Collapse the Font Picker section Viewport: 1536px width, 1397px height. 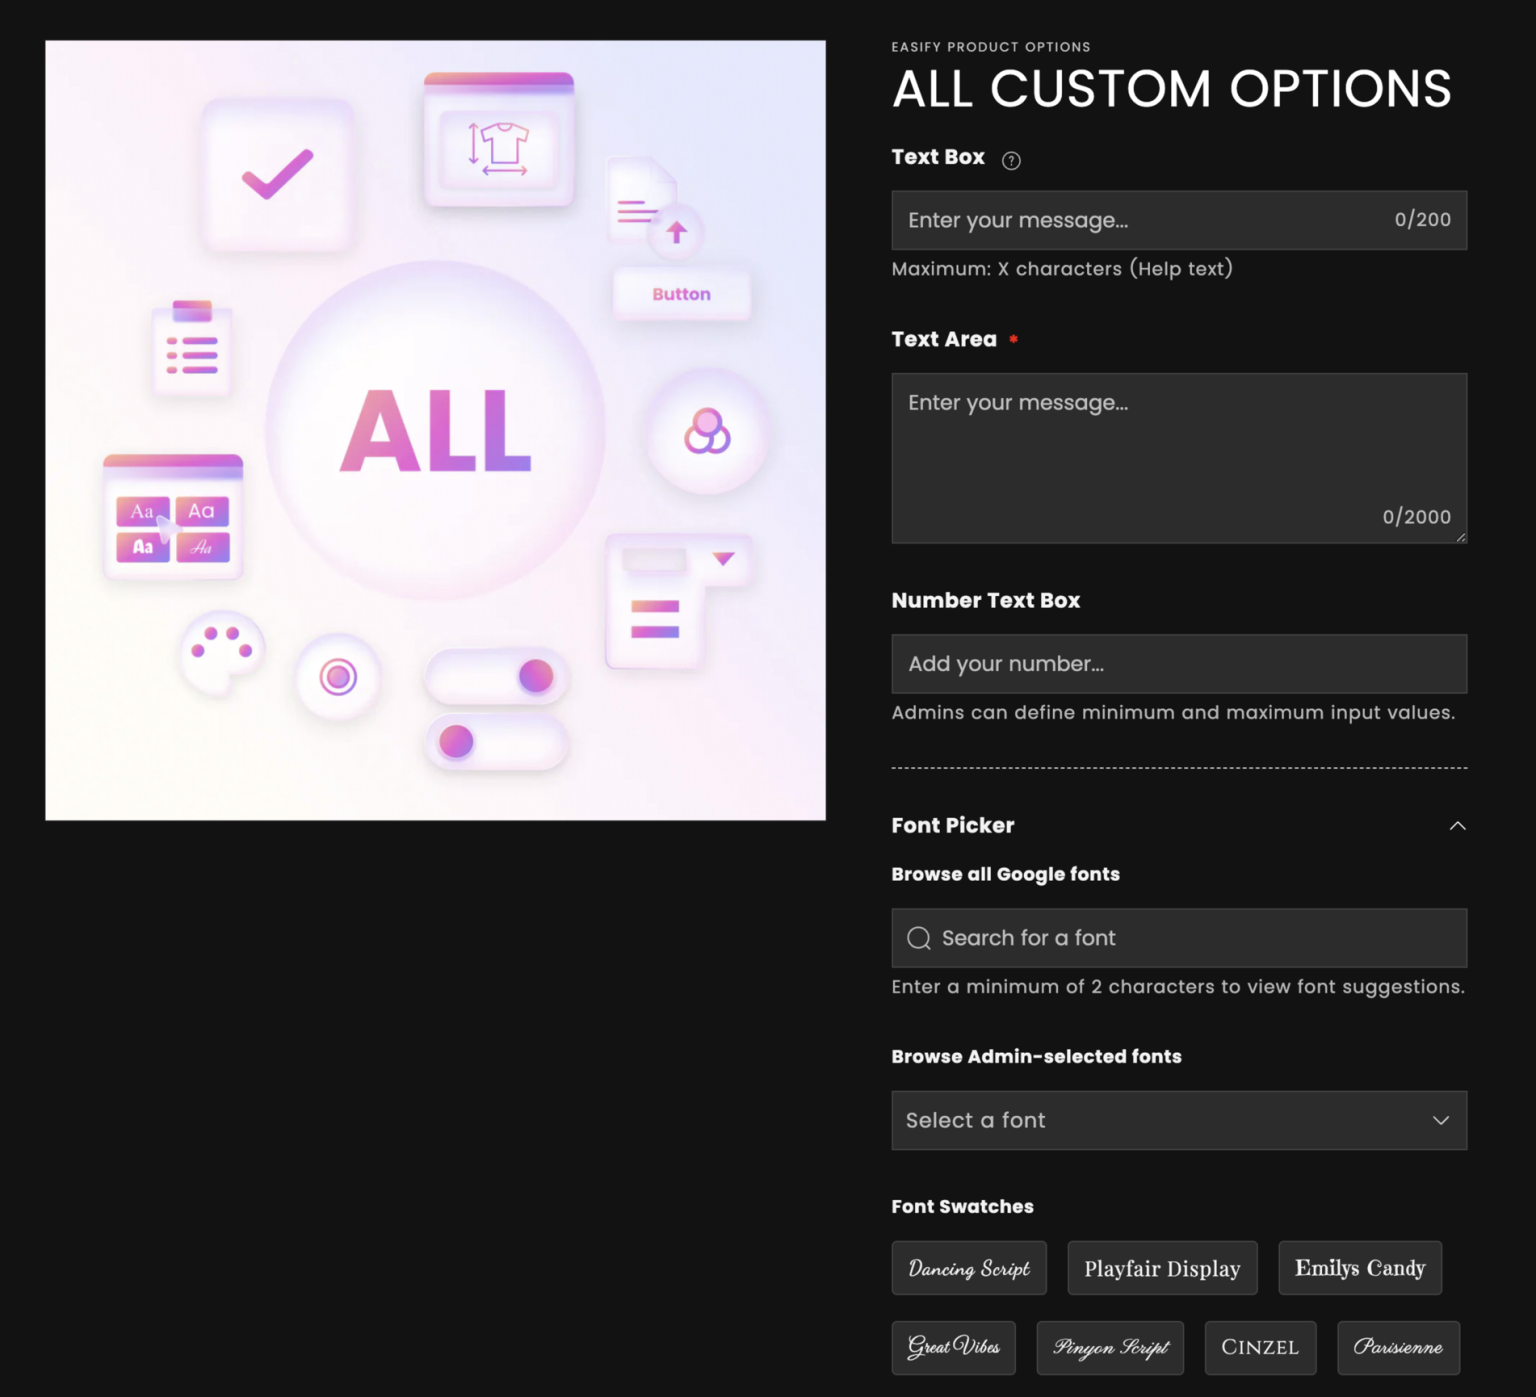pos(1458,826)
